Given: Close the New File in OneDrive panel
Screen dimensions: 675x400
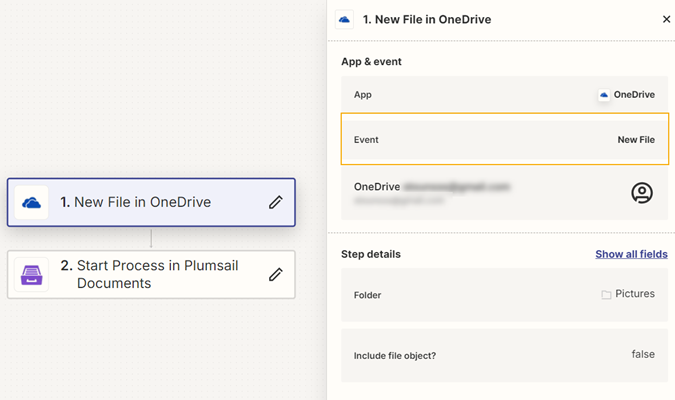Looking at the screenshot, I should 666,19.
